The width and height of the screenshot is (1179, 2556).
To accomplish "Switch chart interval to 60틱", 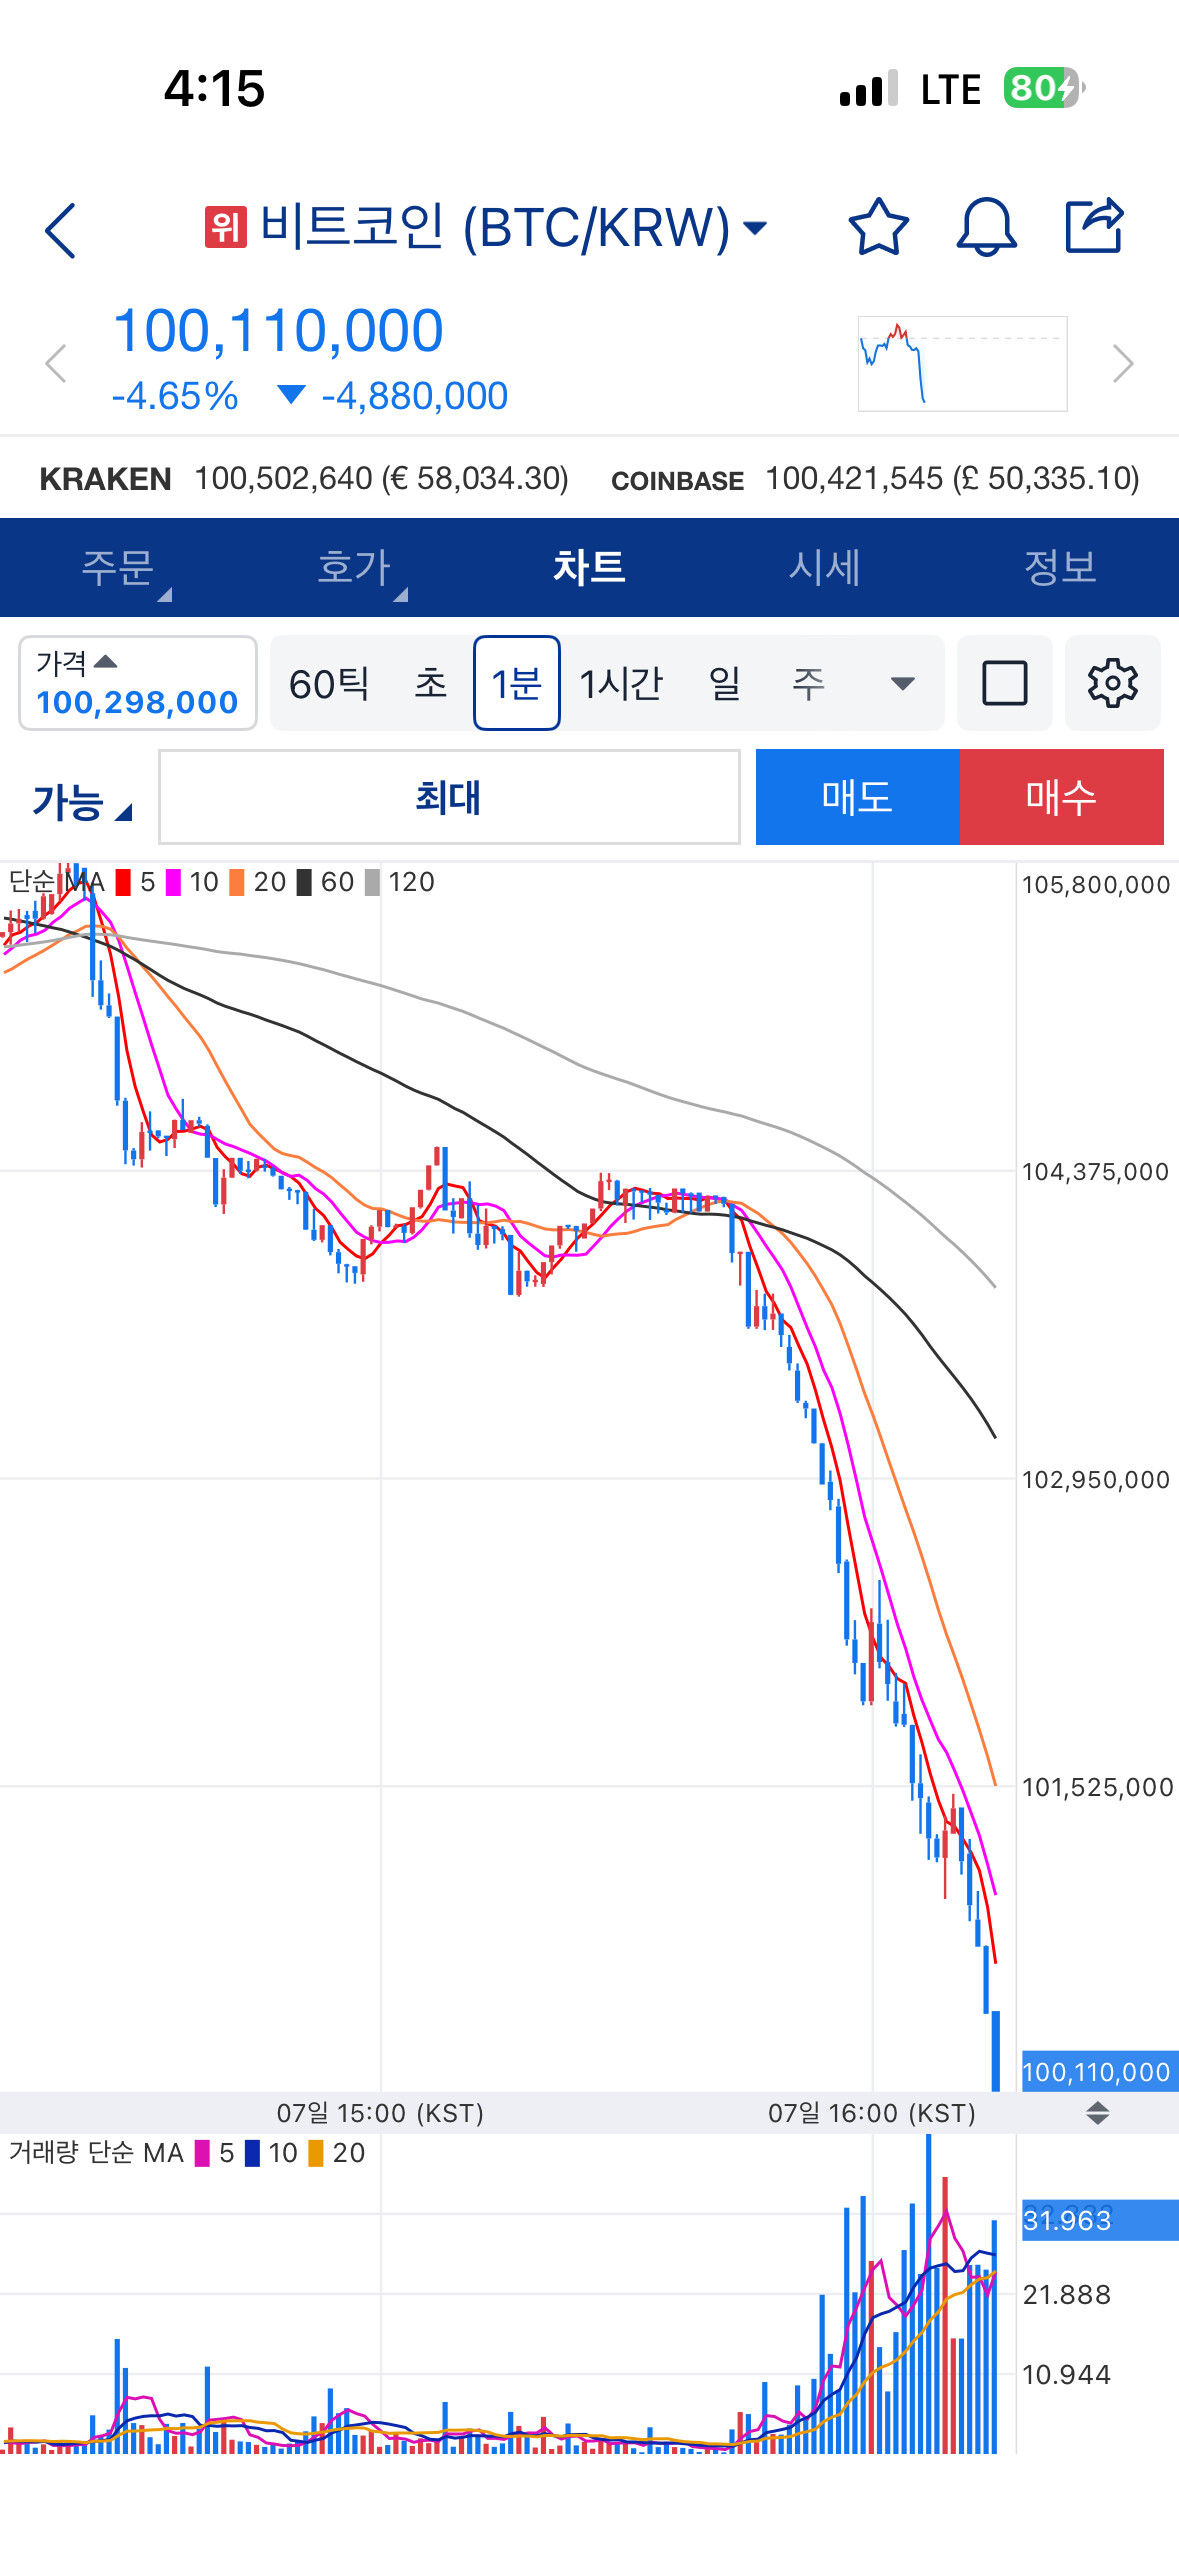I will click(329, 684).
